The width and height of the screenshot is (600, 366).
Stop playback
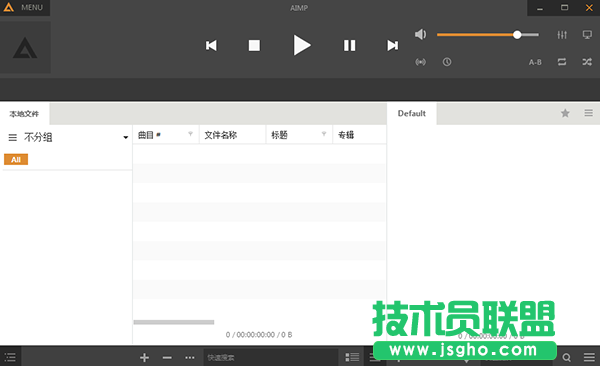point(254,46)
